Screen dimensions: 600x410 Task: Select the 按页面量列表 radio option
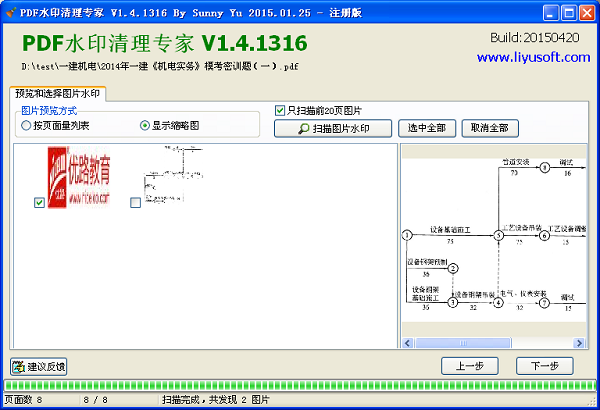(x=26, y=126)
